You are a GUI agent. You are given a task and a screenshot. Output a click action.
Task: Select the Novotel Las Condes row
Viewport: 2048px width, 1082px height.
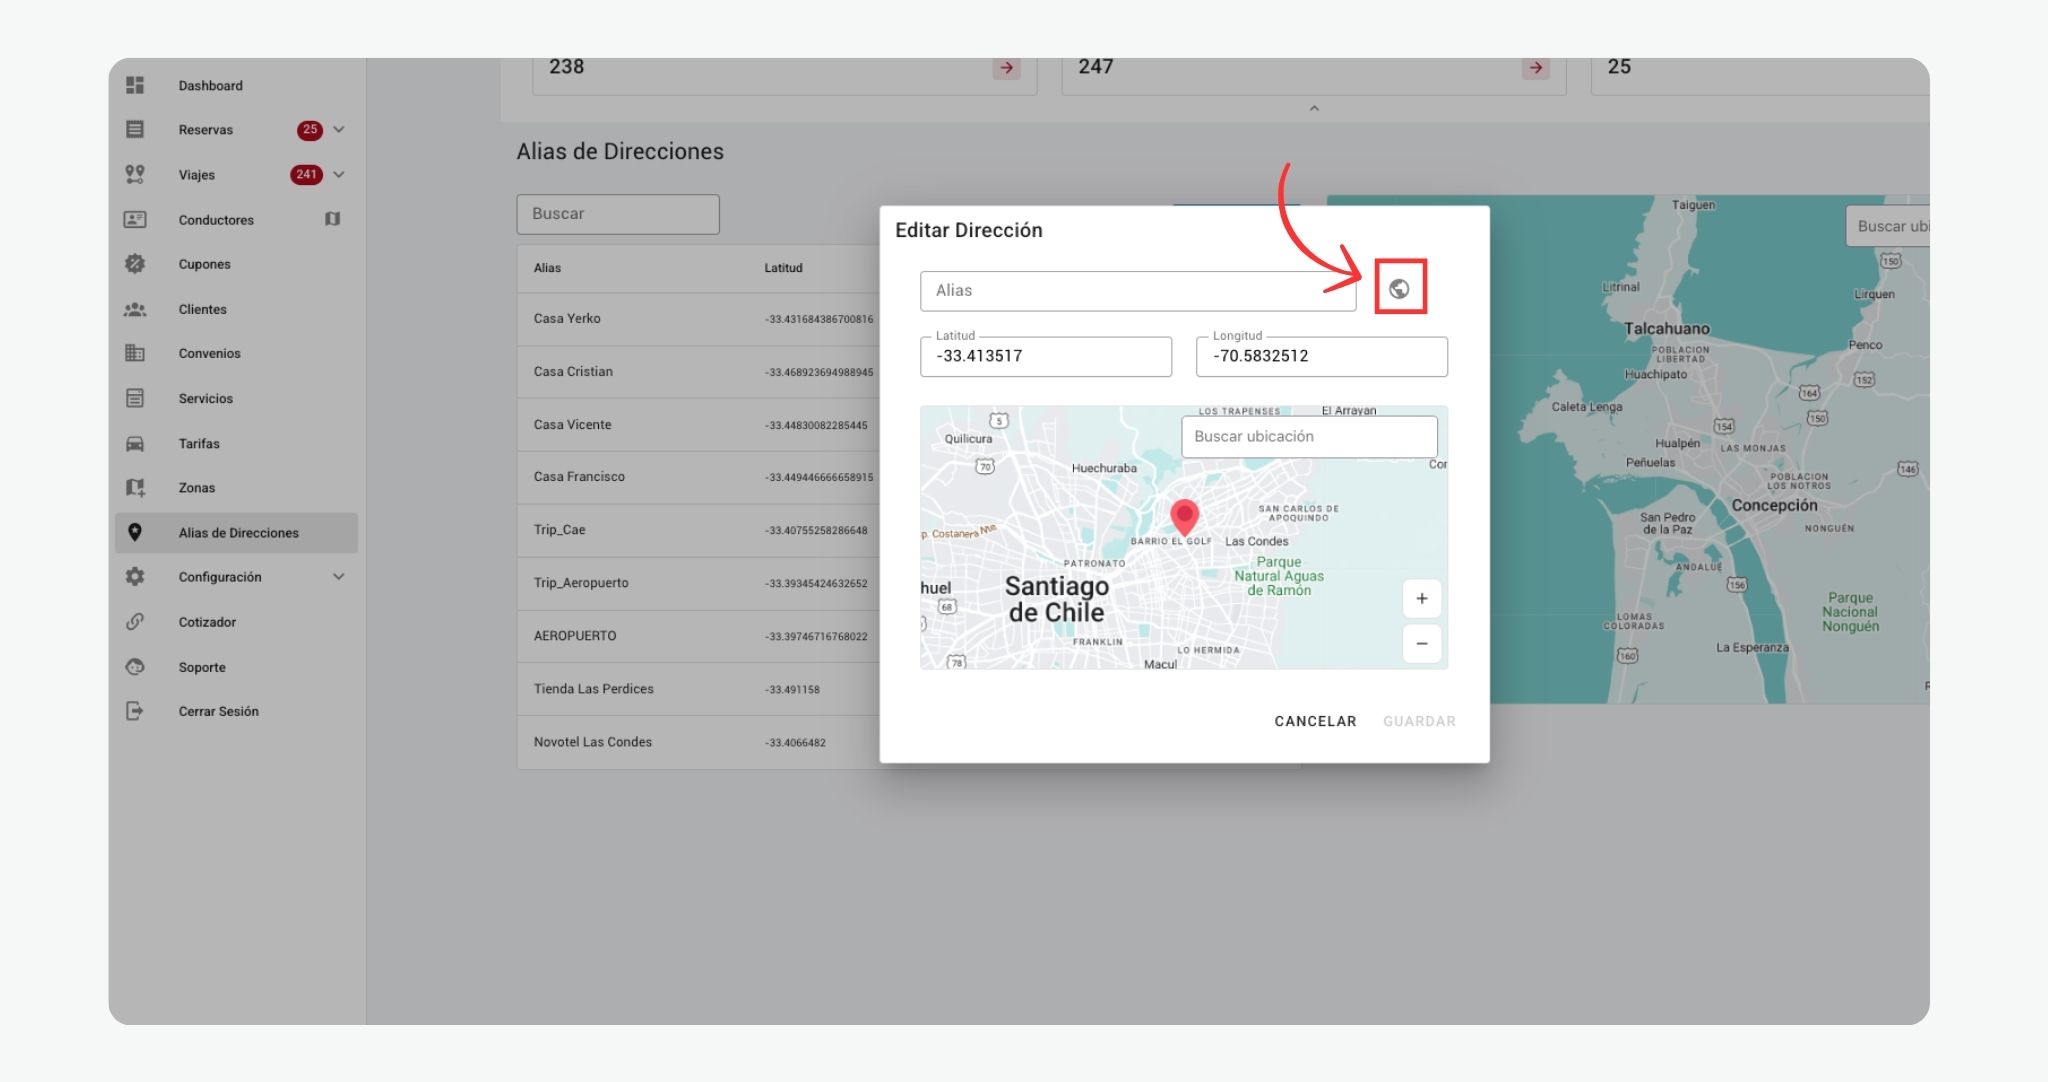pyautogui.click(x=698, y=742)
